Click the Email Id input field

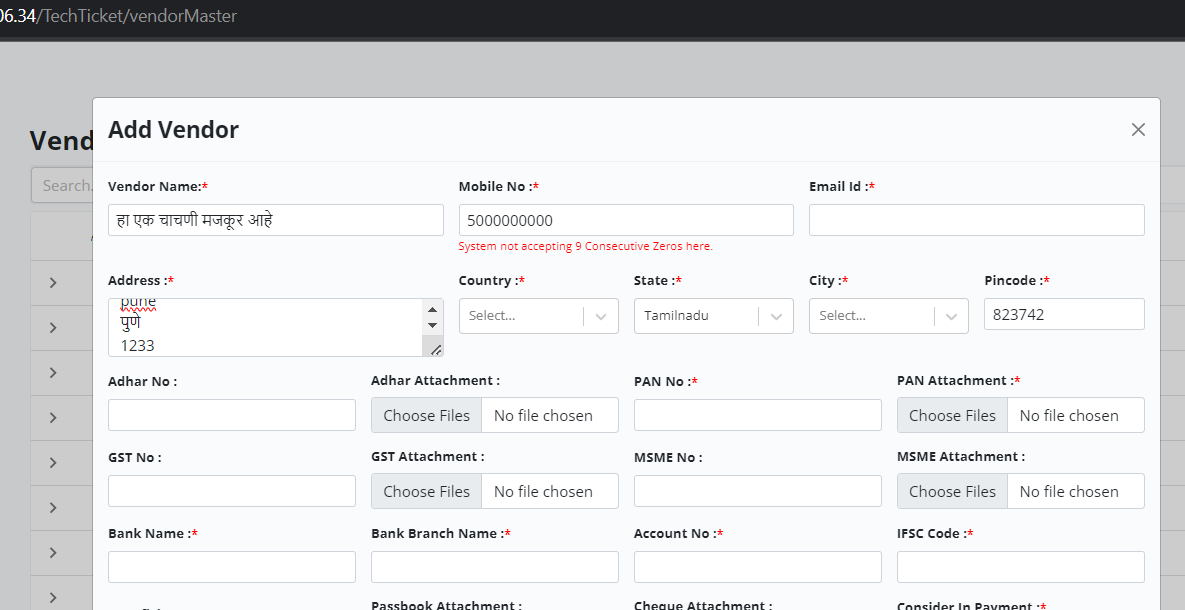(x=976, y=220)
